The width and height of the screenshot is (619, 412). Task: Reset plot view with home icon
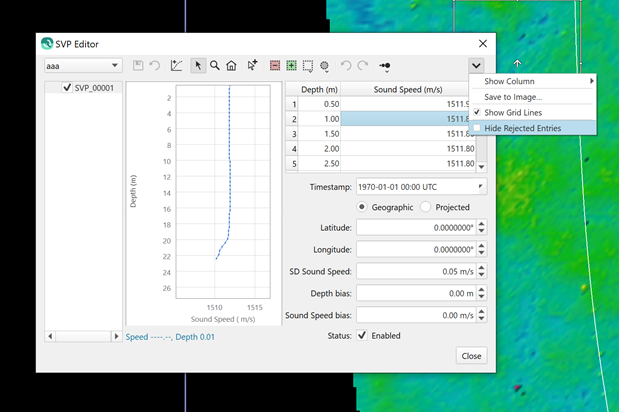[x=231, y=66]
